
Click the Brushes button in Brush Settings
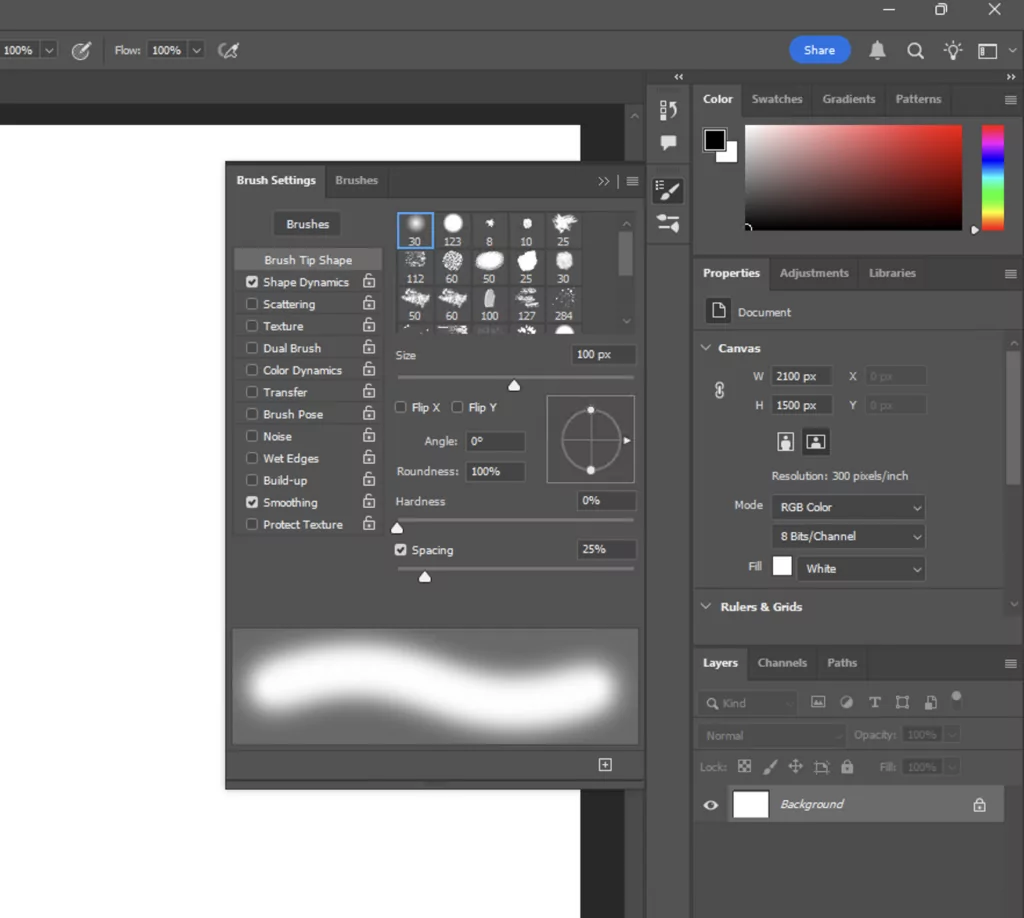[306, 223]
